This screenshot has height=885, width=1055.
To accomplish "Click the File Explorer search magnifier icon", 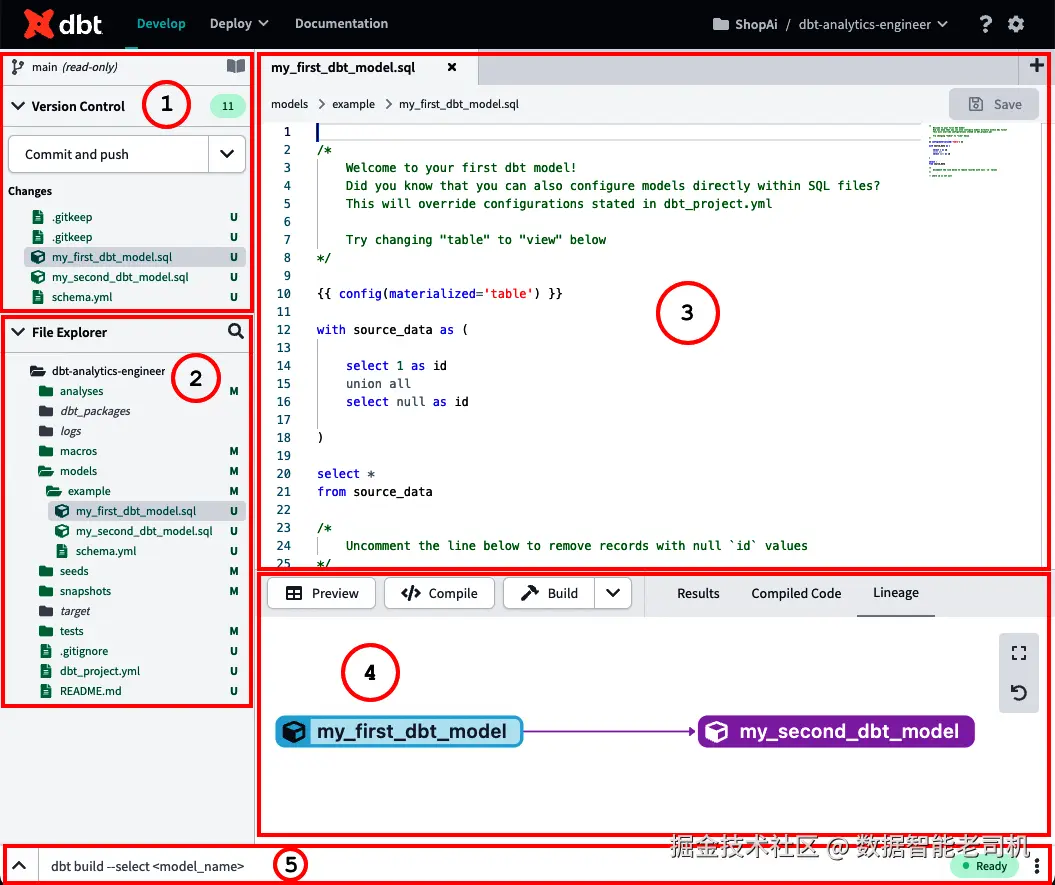I will [x=235, y=331].
